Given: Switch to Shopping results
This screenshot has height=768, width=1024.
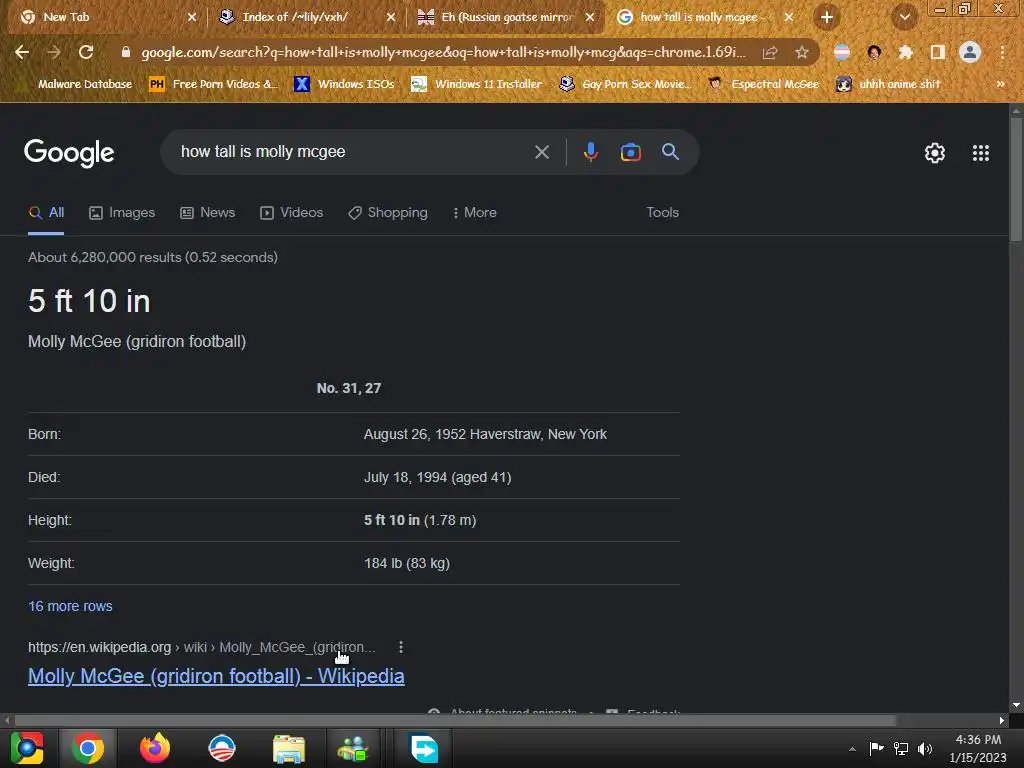Looking at the screenshot, I should coord(388,213).
